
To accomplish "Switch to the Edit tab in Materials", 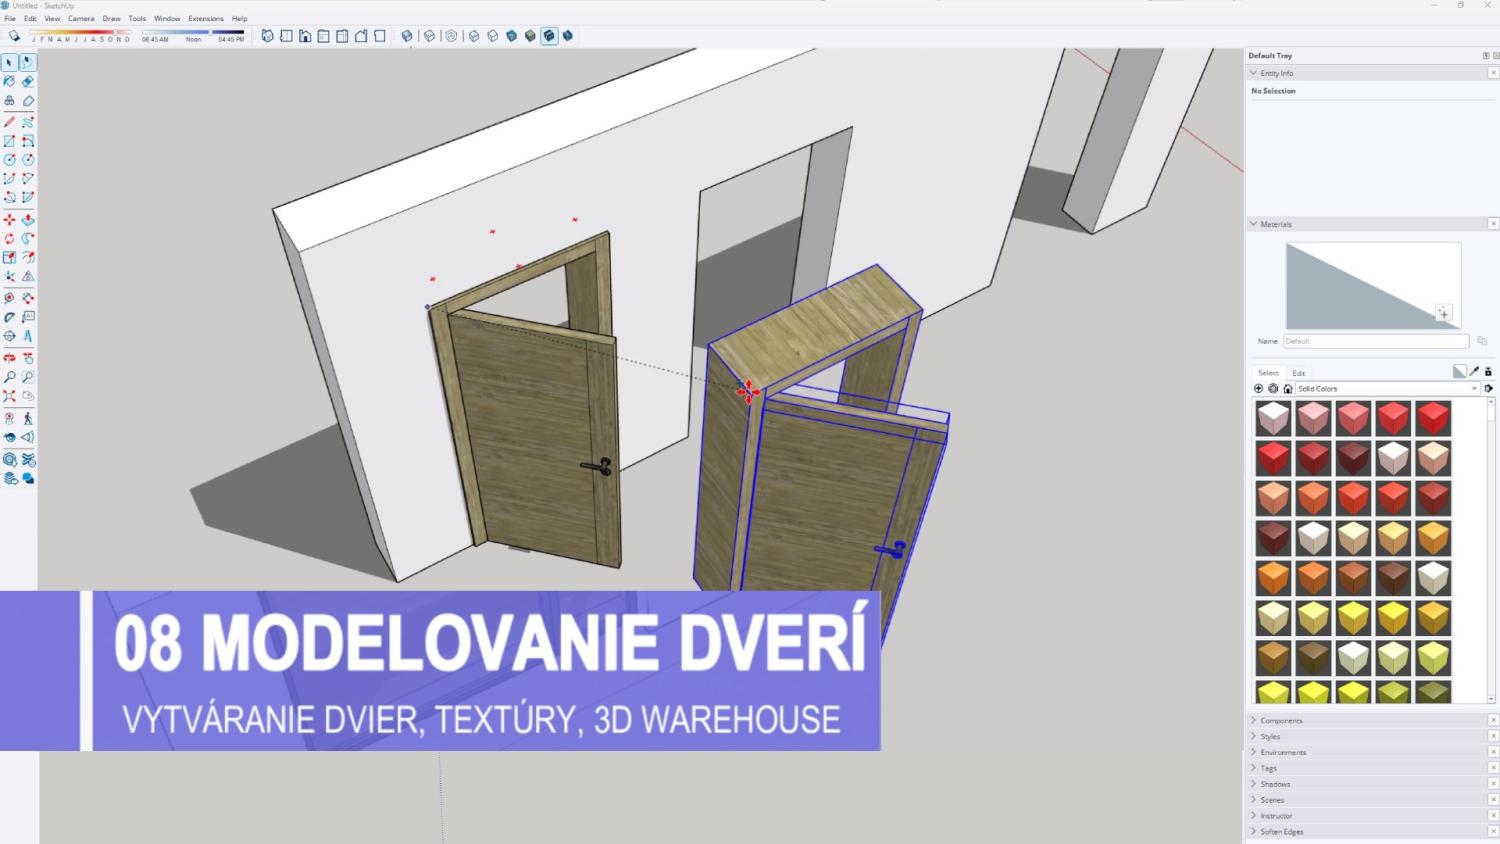I will click(1299, 373).
